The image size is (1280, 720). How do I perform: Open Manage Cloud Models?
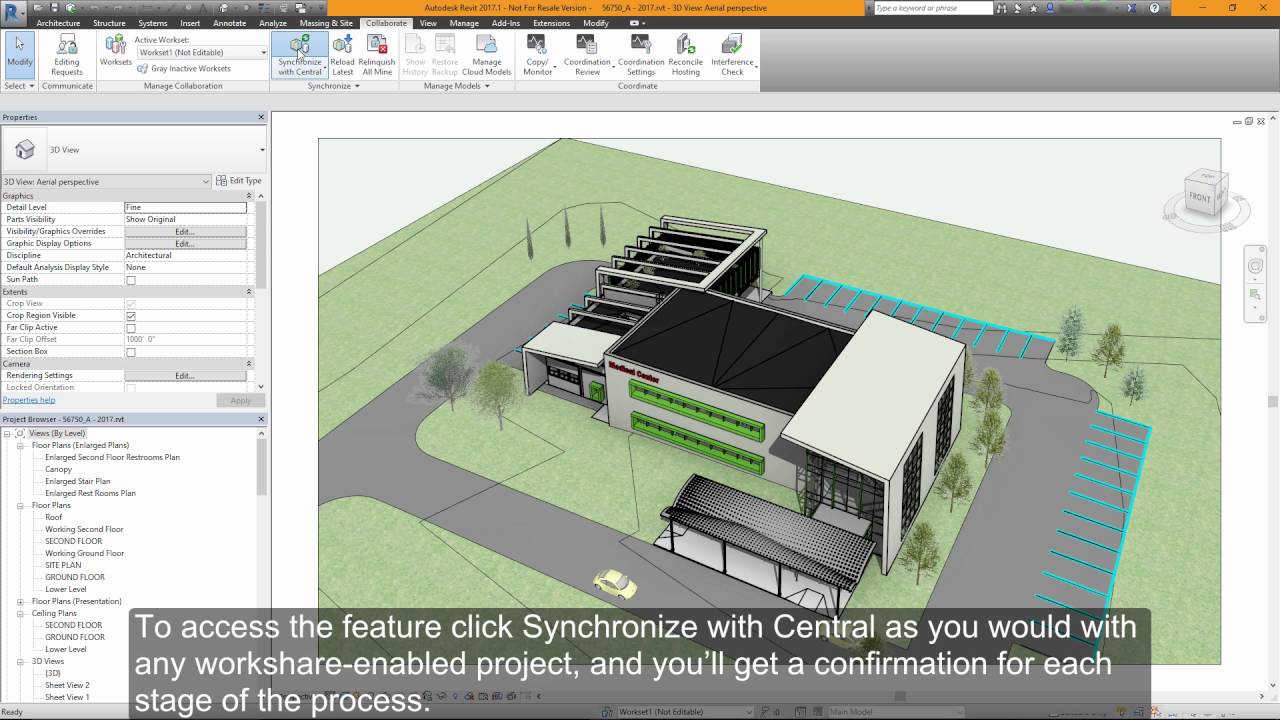click(487, 55)
